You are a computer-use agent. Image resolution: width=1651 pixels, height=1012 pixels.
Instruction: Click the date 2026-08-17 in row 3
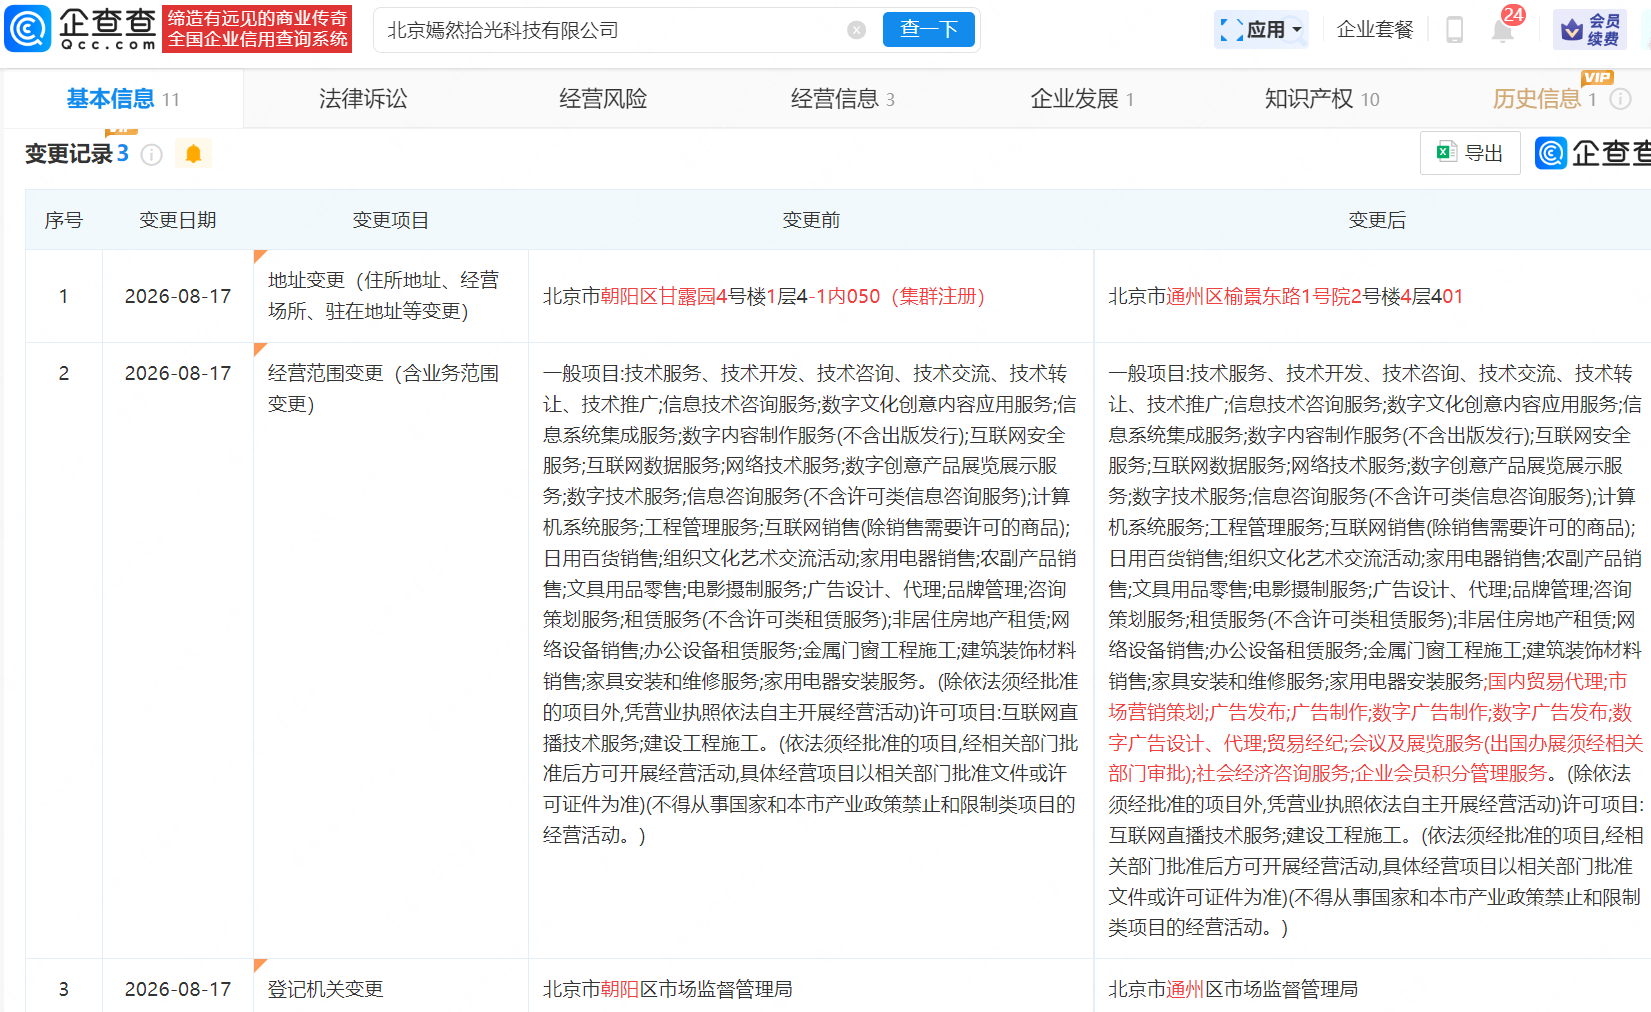pyautogui.click(x=178, y=989)
